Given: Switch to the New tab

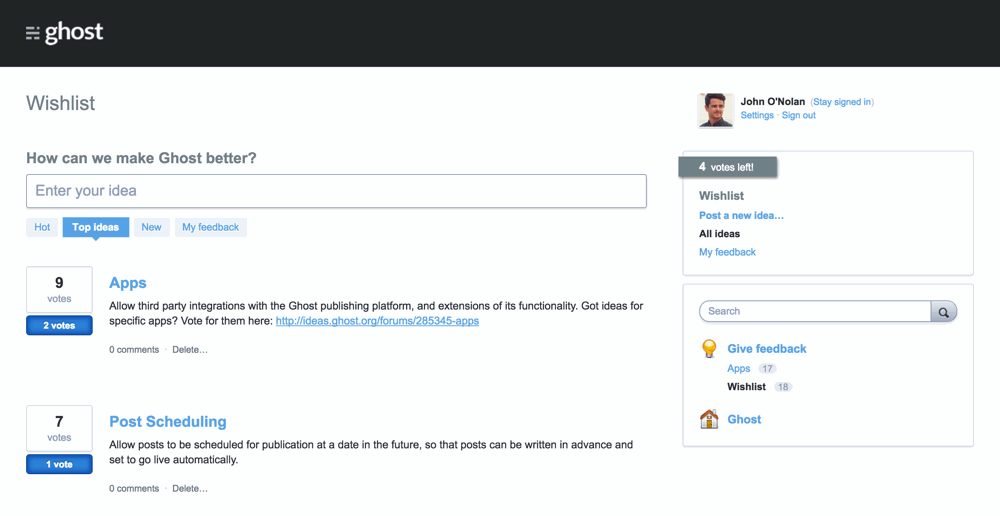Looking at the screenshot, I should click(151, 227).
